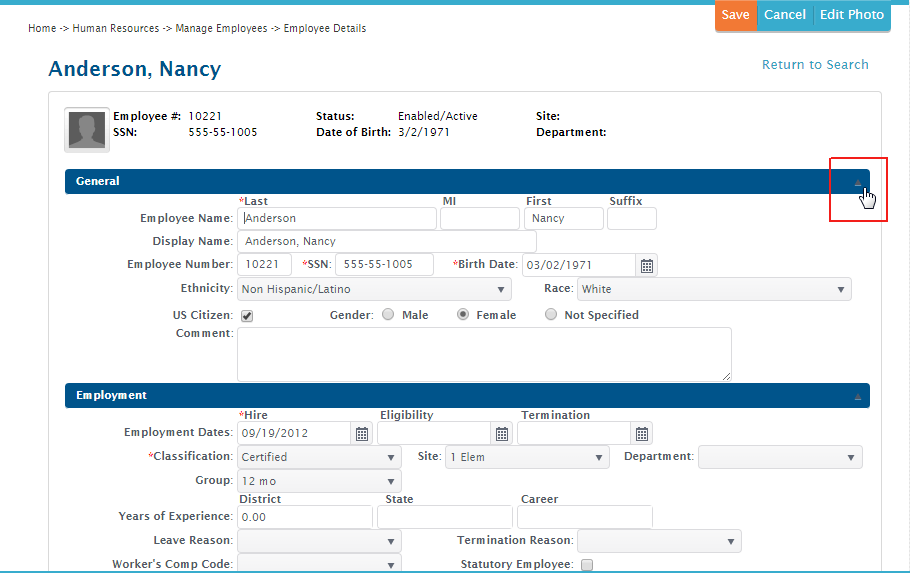Viewport: 910px width, 573px height.
Task: Check the Statutory Employee box
Action: click(x=587, y=565)
